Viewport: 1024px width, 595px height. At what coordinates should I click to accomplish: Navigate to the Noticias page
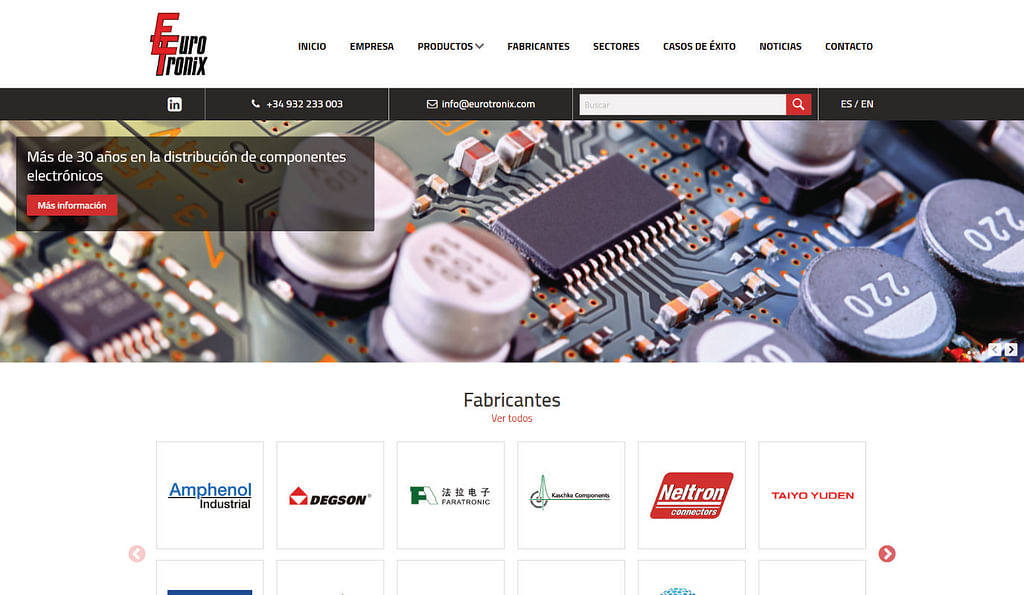pos(780,46)
